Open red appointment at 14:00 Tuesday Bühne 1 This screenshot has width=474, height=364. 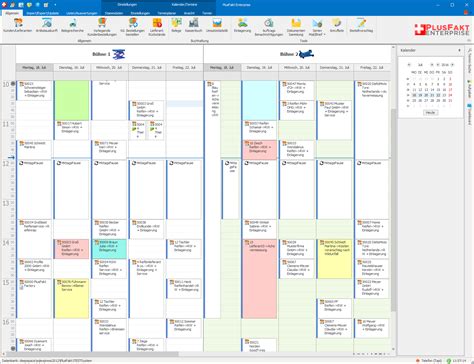click(72, 249)
